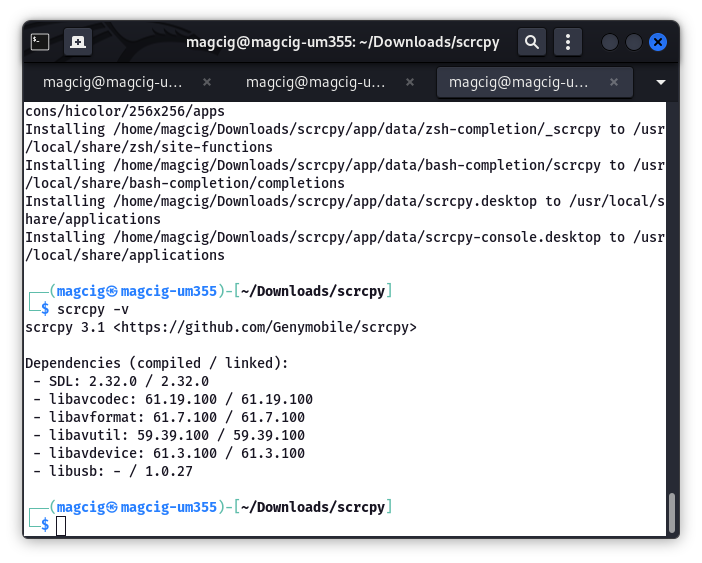The width and height of the screenshot is (702, 563).
Task: Click the bash-completion/scrcpy install line
Action: pyautogui.click(x=345, y=165)
